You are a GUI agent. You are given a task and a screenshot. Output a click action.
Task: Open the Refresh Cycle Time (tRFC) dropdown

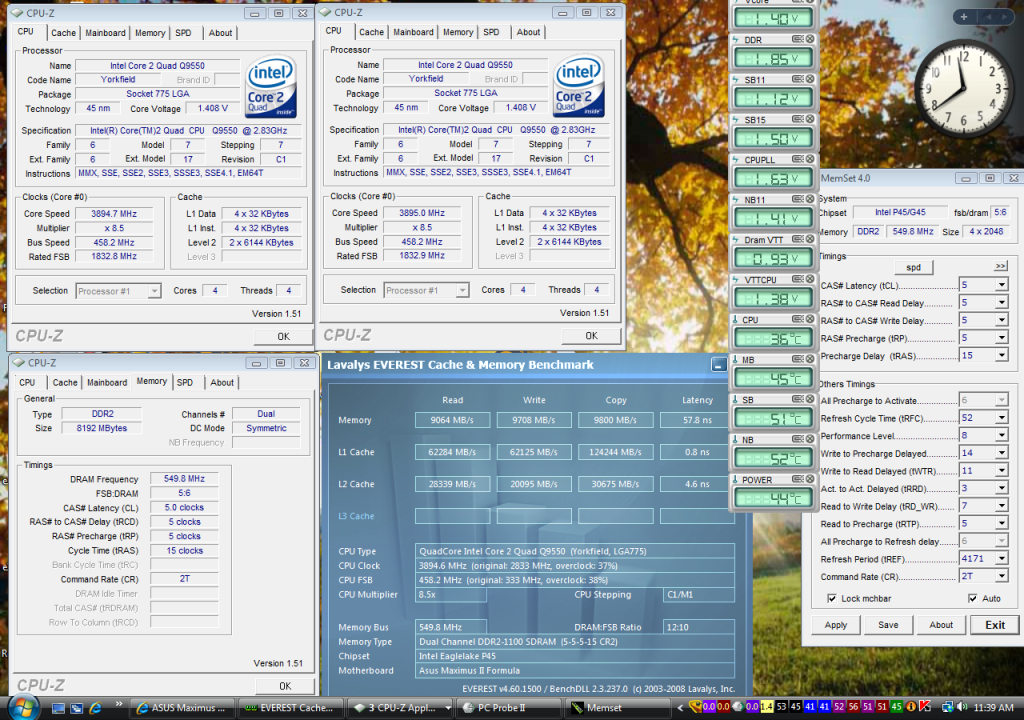click(x=1001, y=417)
